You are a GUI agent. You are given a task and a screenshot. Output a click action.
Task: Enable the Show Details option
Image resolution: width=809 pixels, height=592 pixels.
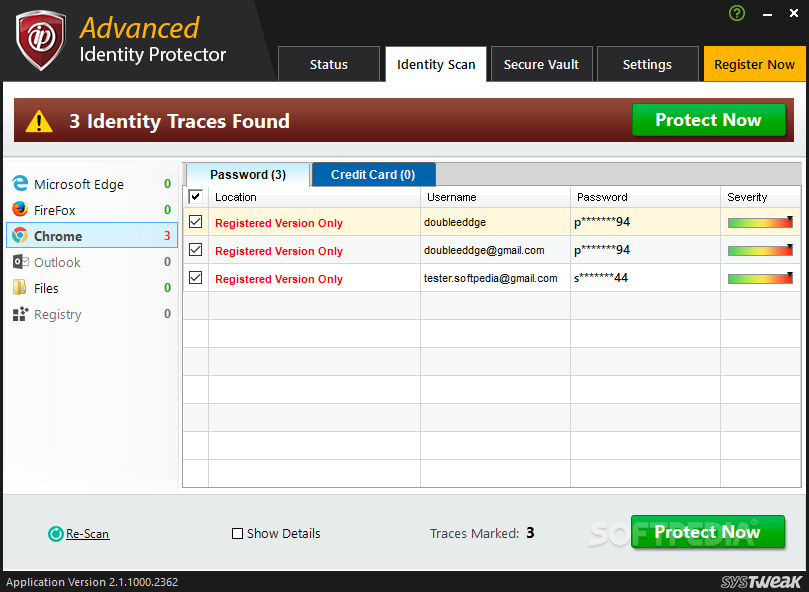click(x=236, y=533)
